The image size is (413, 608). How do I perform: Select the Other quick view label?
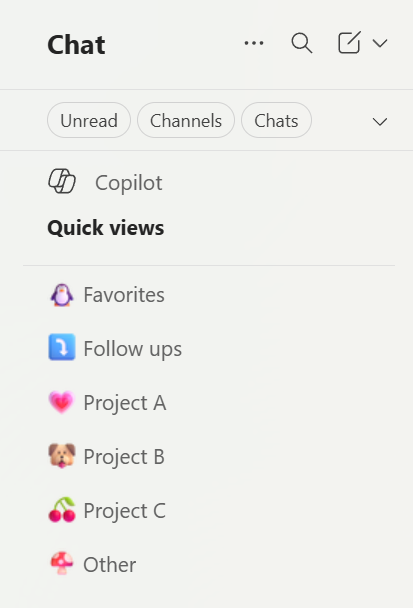coord(110,564)
